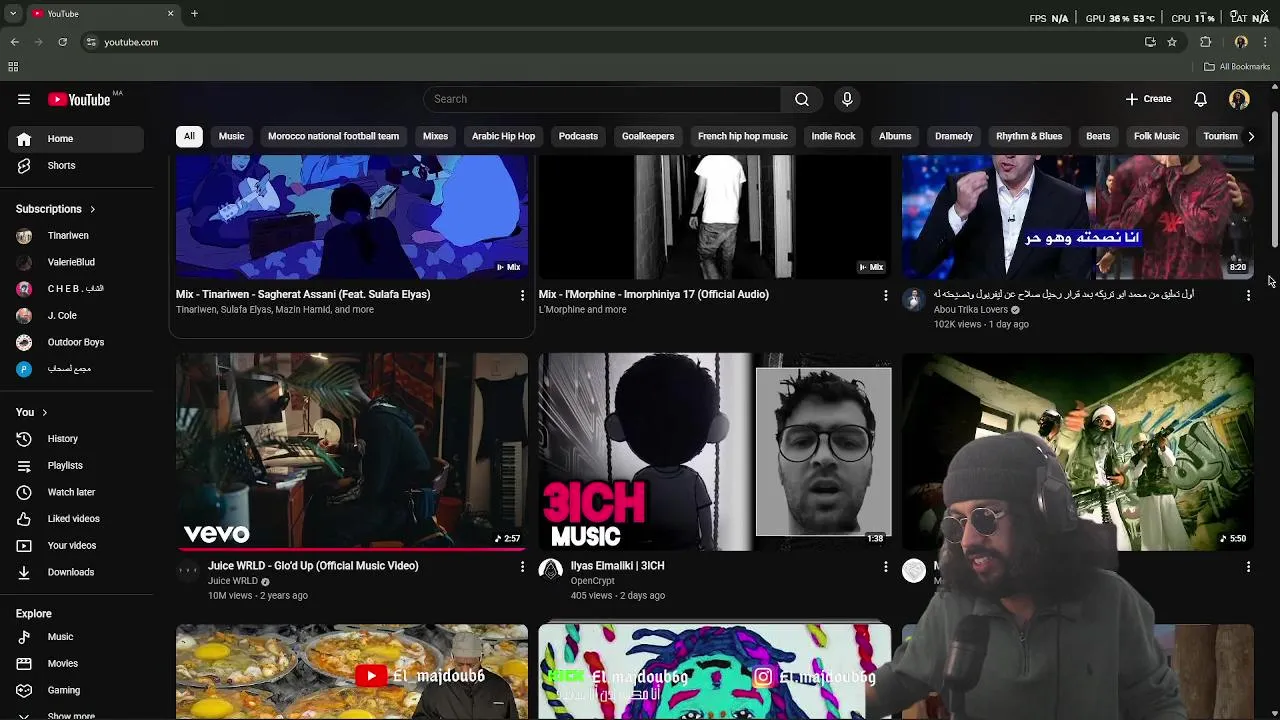Screen dimensions: 1280x720
Task: Open the Chrome profile avatar
Action: tap(1241, 42)
